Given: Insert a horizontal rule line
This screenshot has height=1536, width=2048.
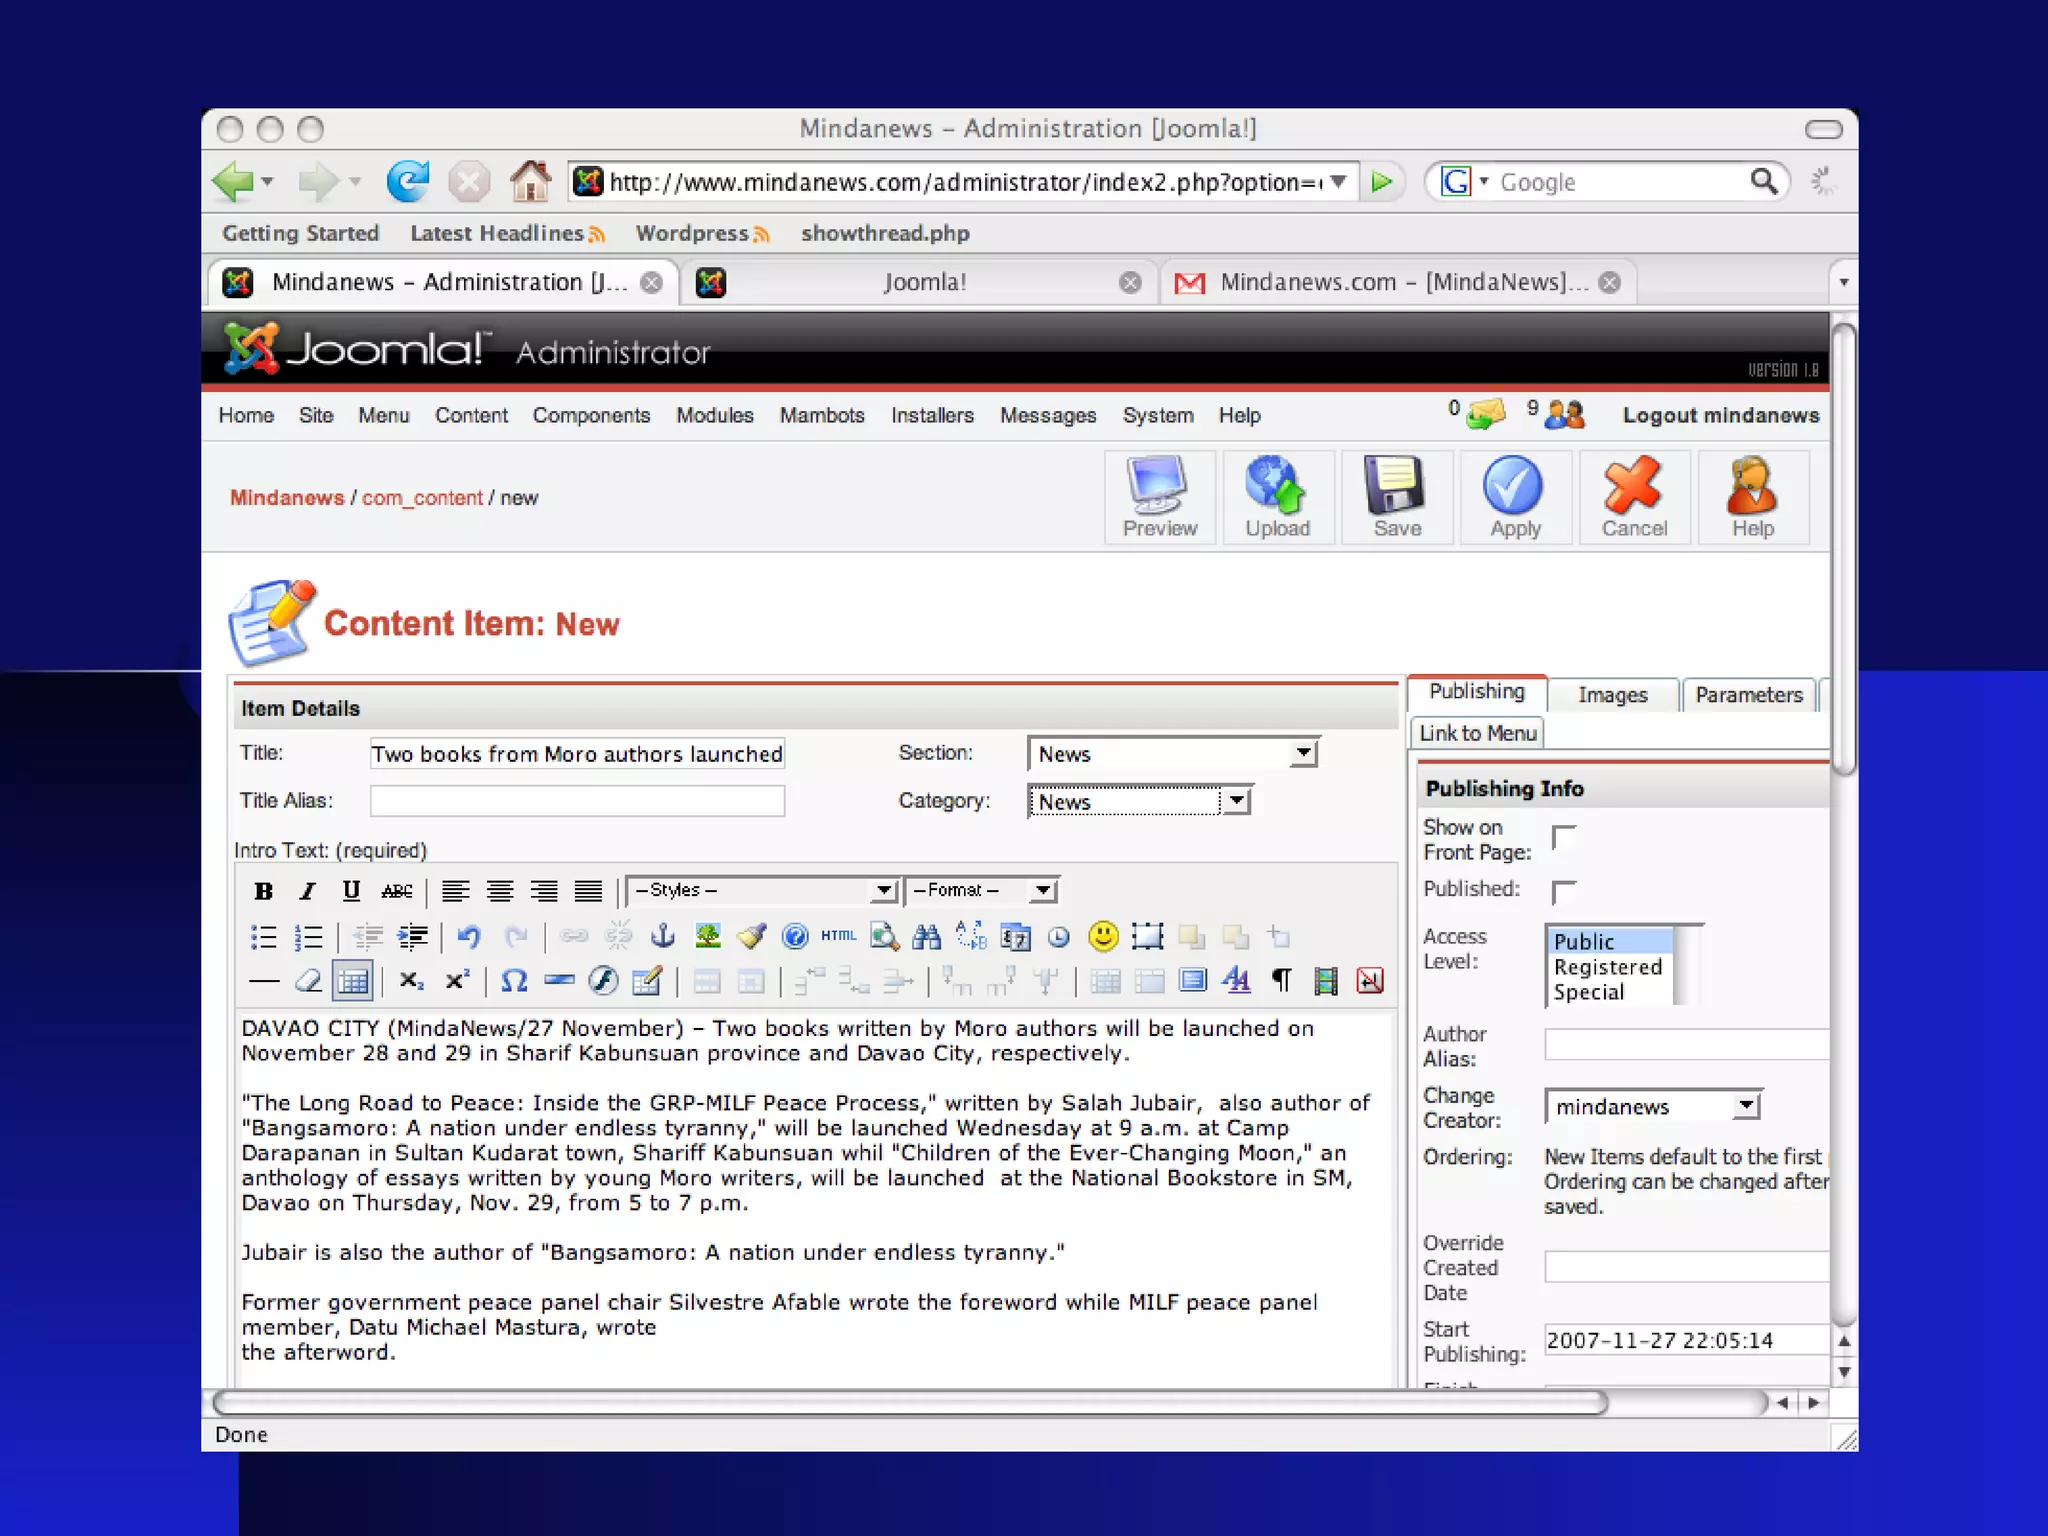Looking at the screenshot, I should 263,981.
